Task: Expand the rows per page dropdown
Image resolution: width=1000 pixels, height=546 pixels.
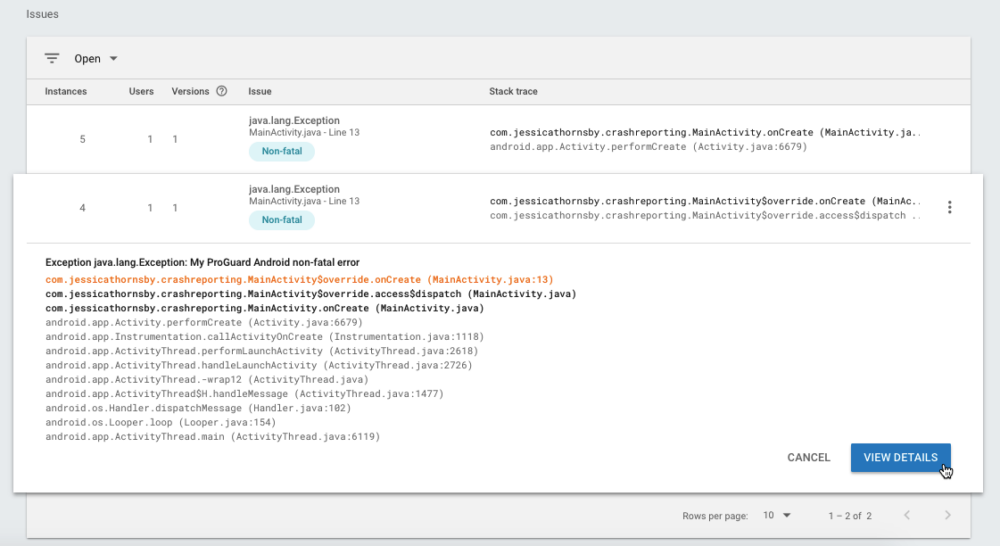Action: point(777,515)
